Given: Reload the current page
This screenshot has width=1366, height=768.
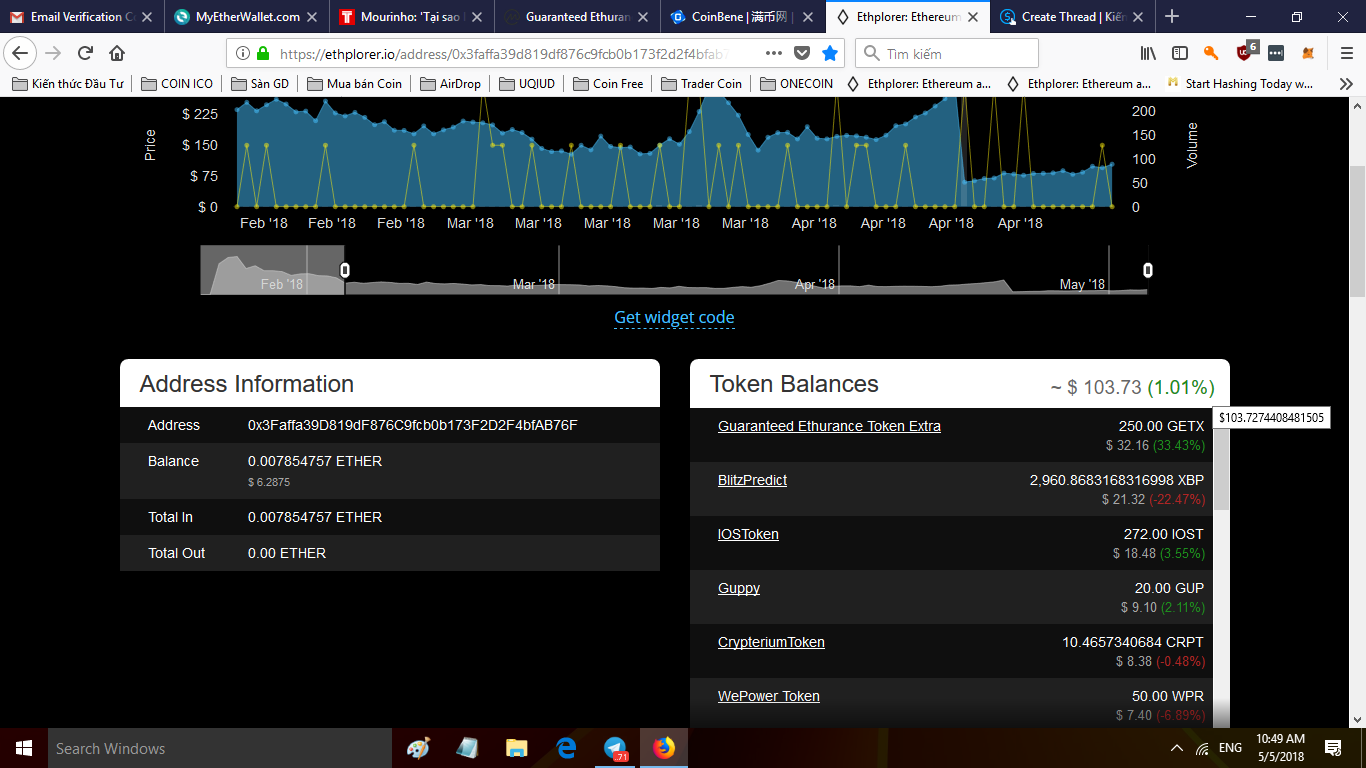Looking at the screenshot, I should point(85,53).
